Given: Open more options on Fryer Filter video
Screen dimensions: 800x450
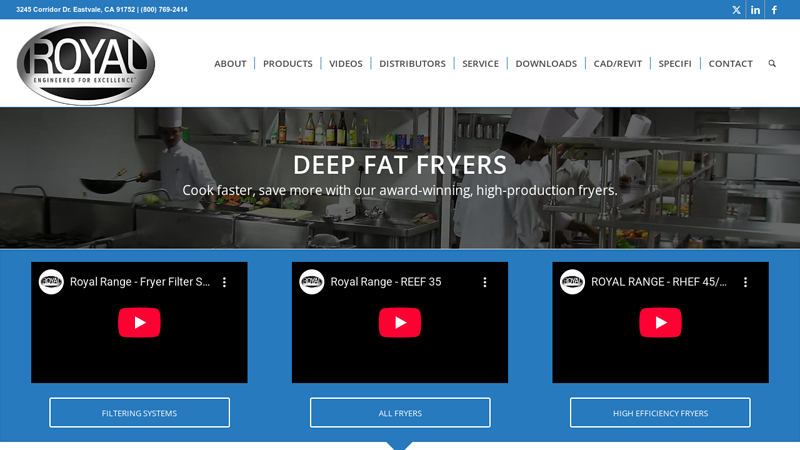Looking at the screenshot, I should point(224,282).
